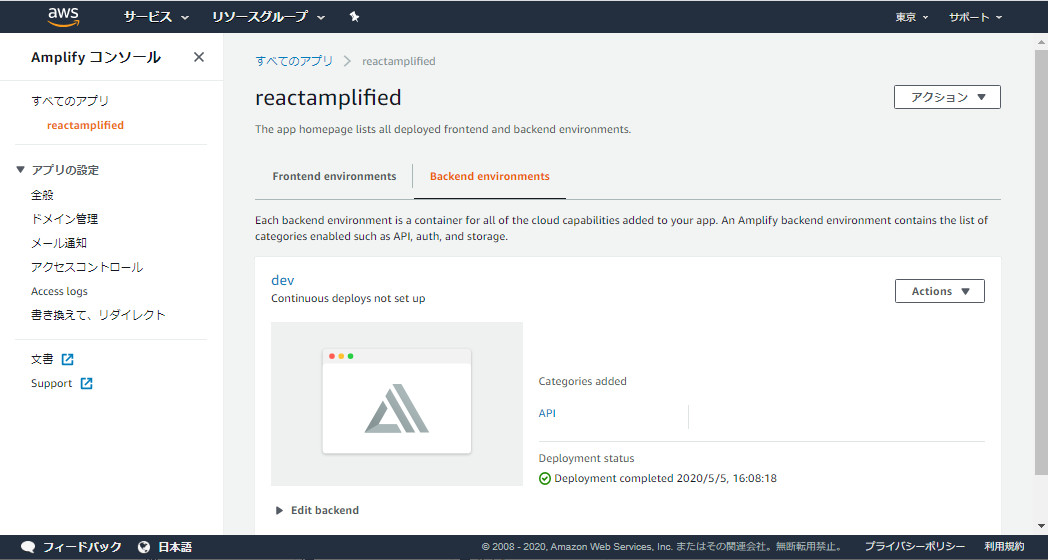The width and height of the screenshot is (1048, 560).
Task: Change language via 日本語 footer button
Action: [x=175, y=547]
